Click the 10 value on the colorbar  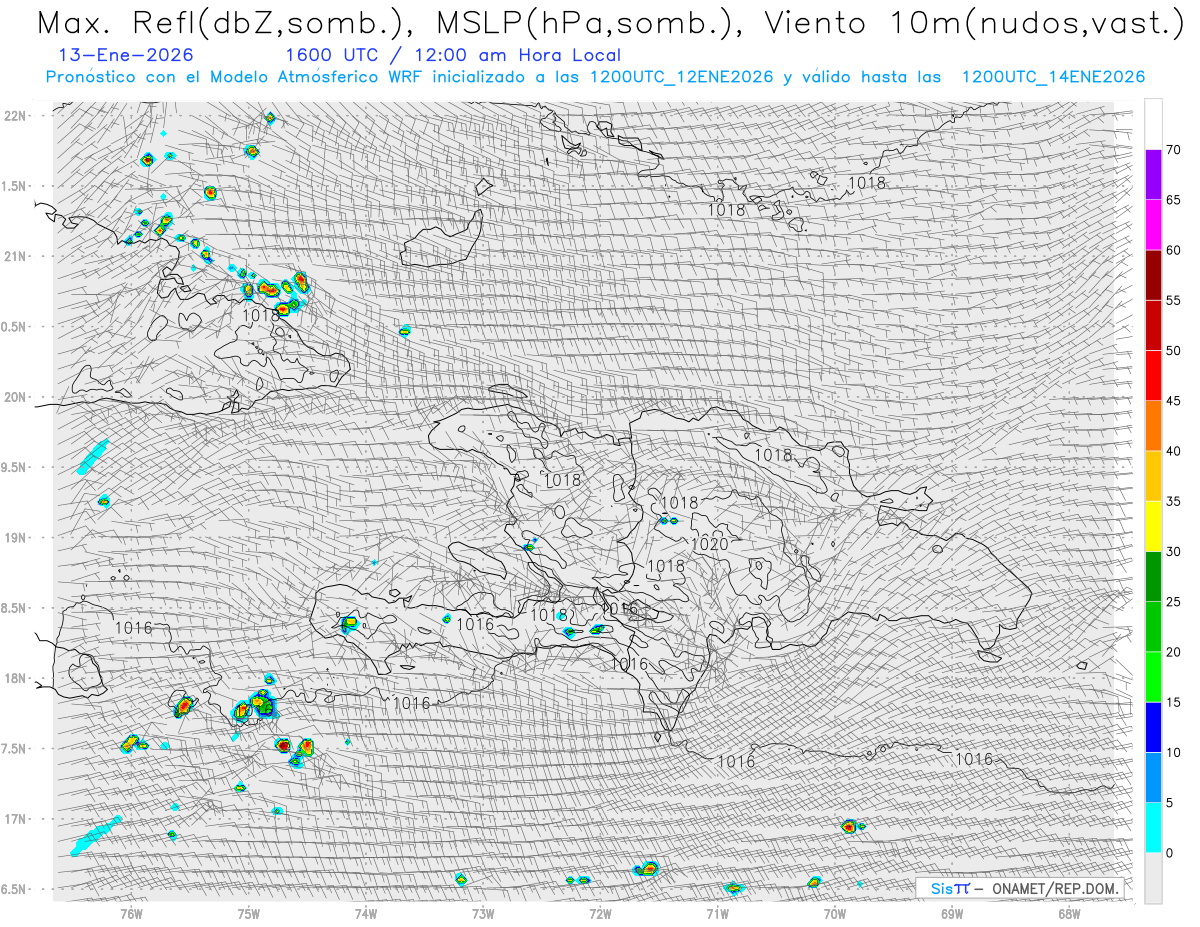1173,752
